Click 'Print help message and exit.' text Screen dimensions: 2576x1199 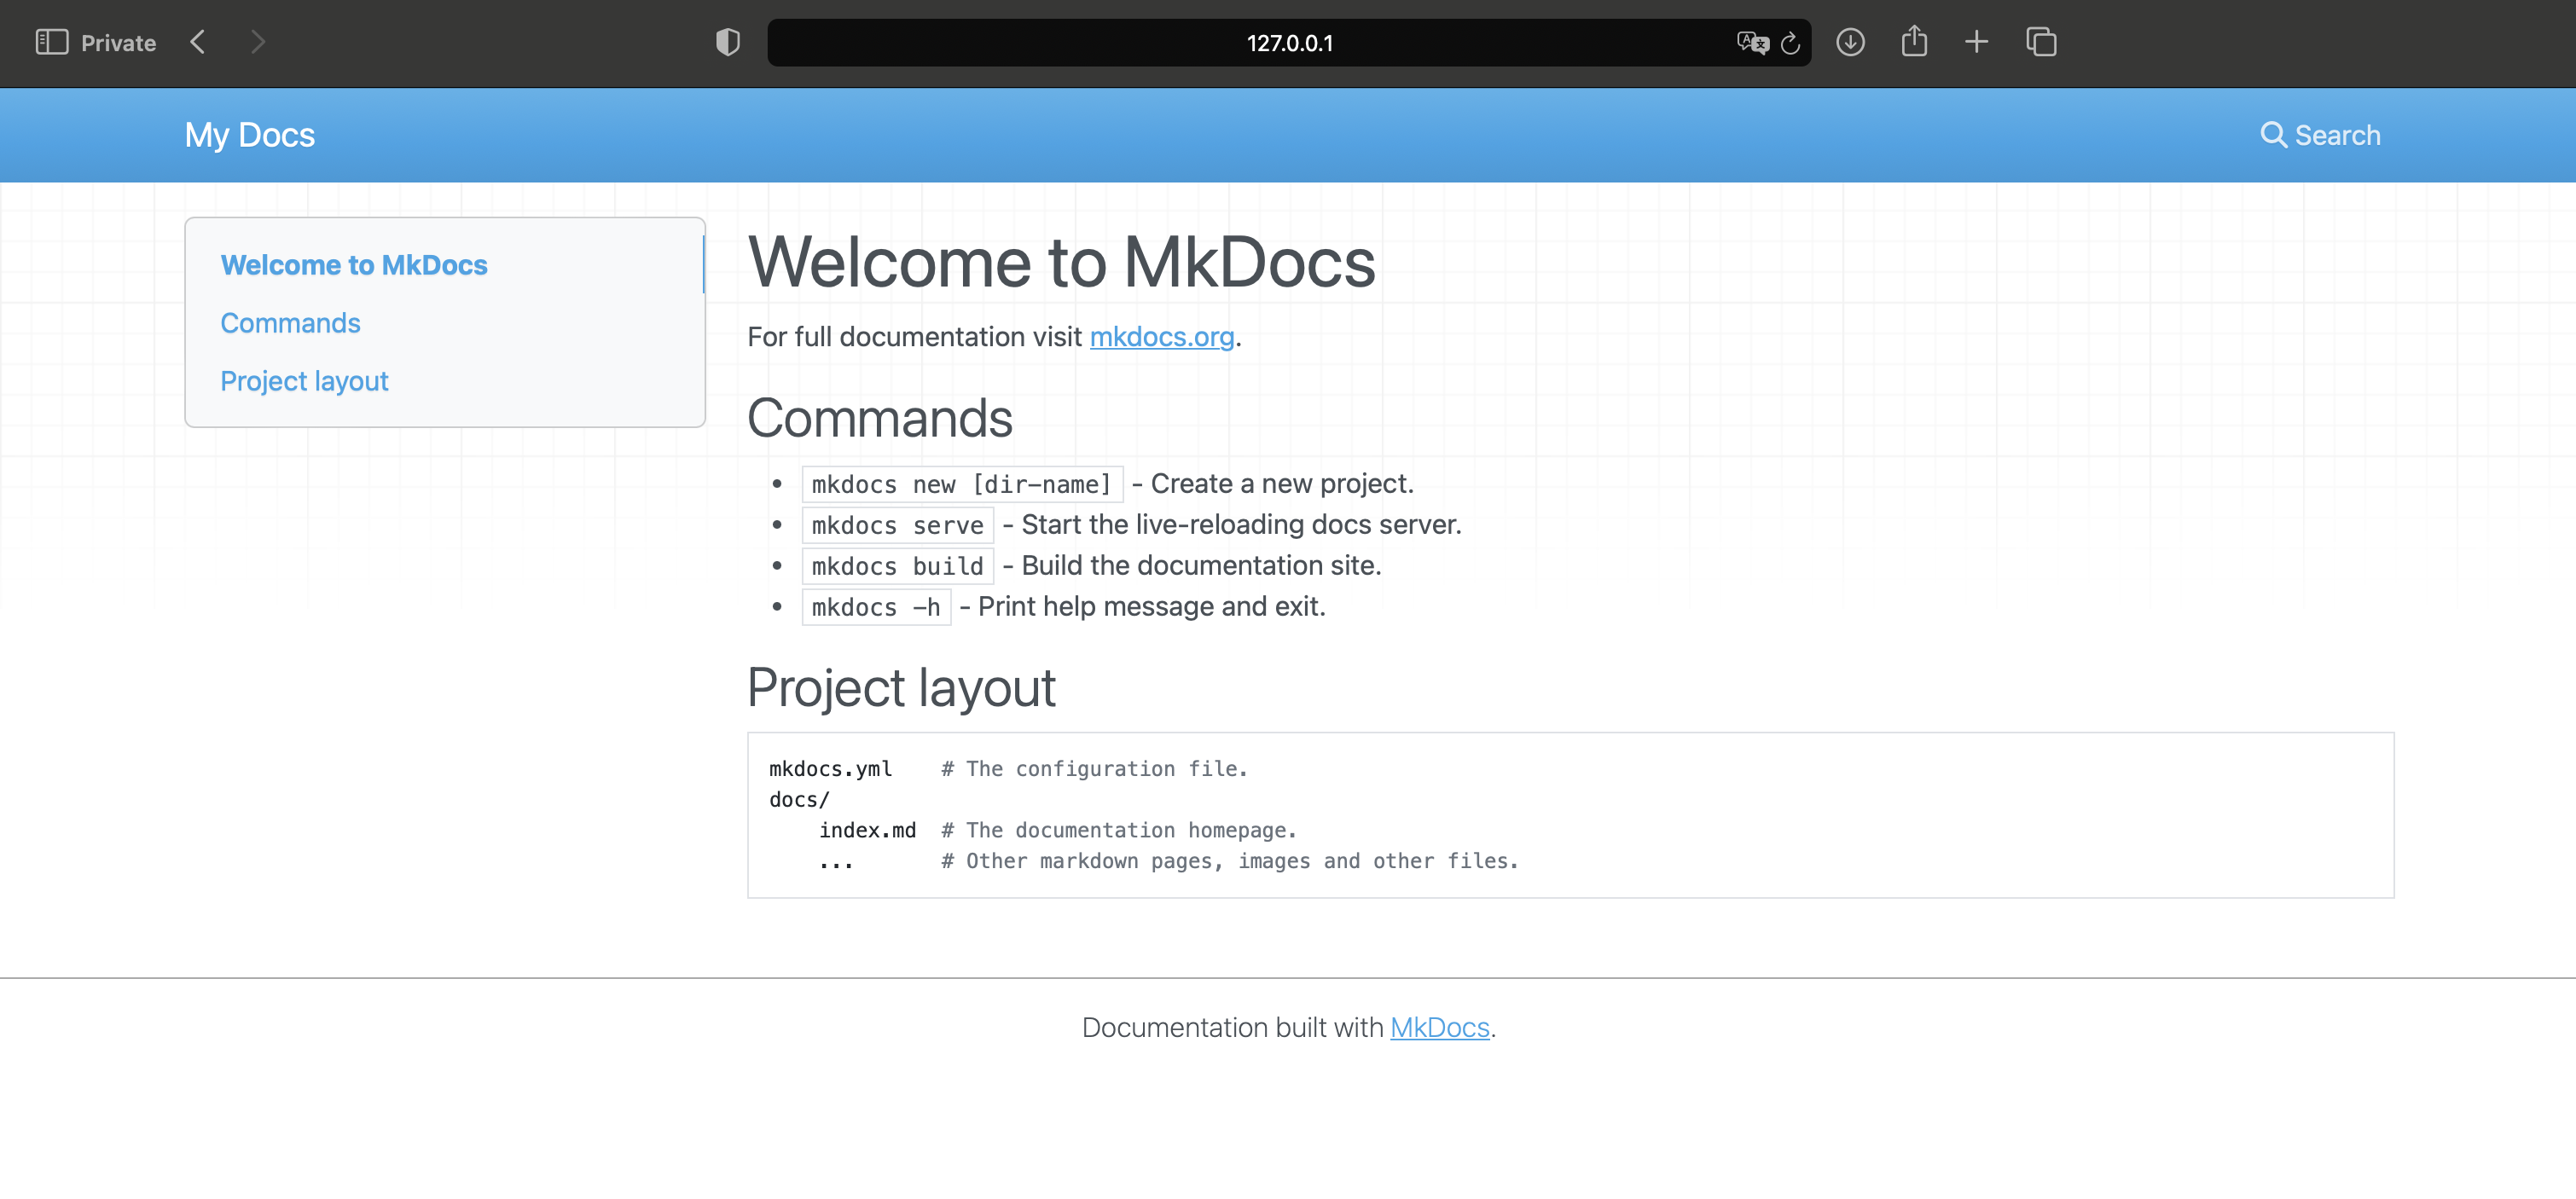(x=1152, y=607)
